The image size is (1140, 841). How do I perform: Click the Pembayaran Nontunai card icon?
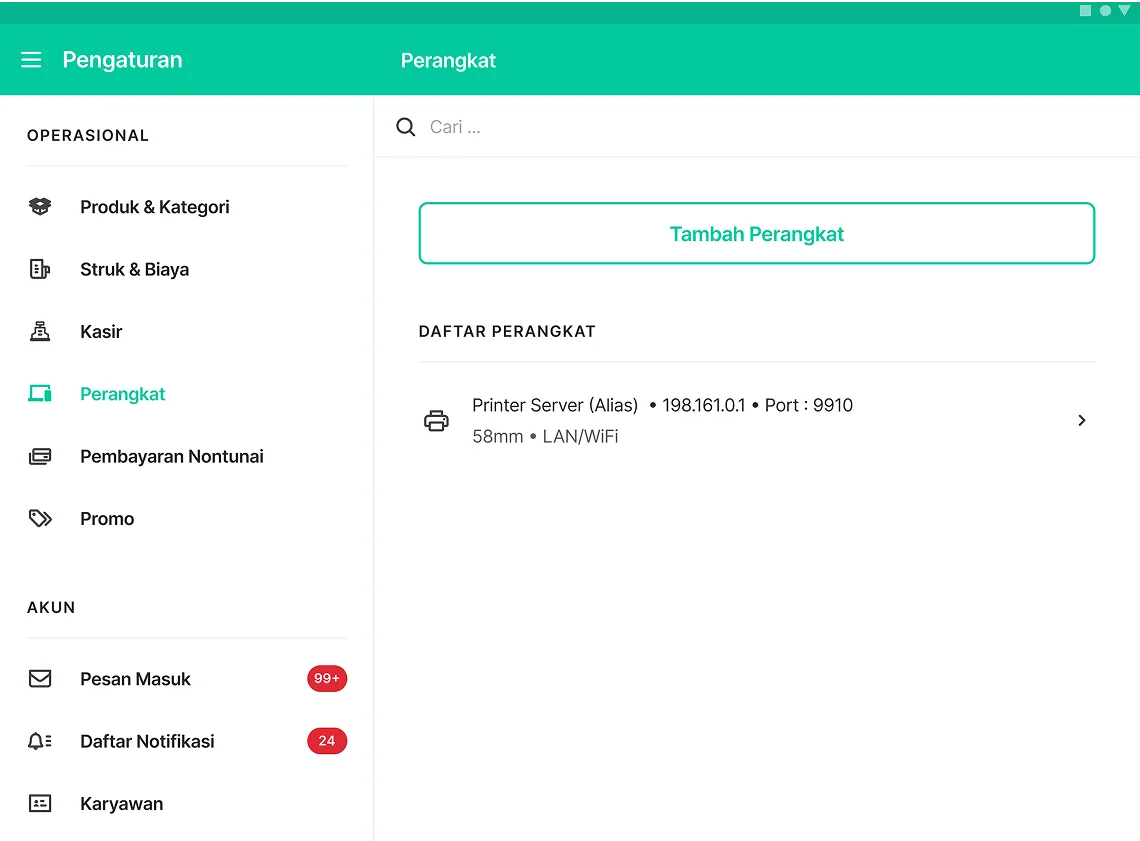click(40, 457)
